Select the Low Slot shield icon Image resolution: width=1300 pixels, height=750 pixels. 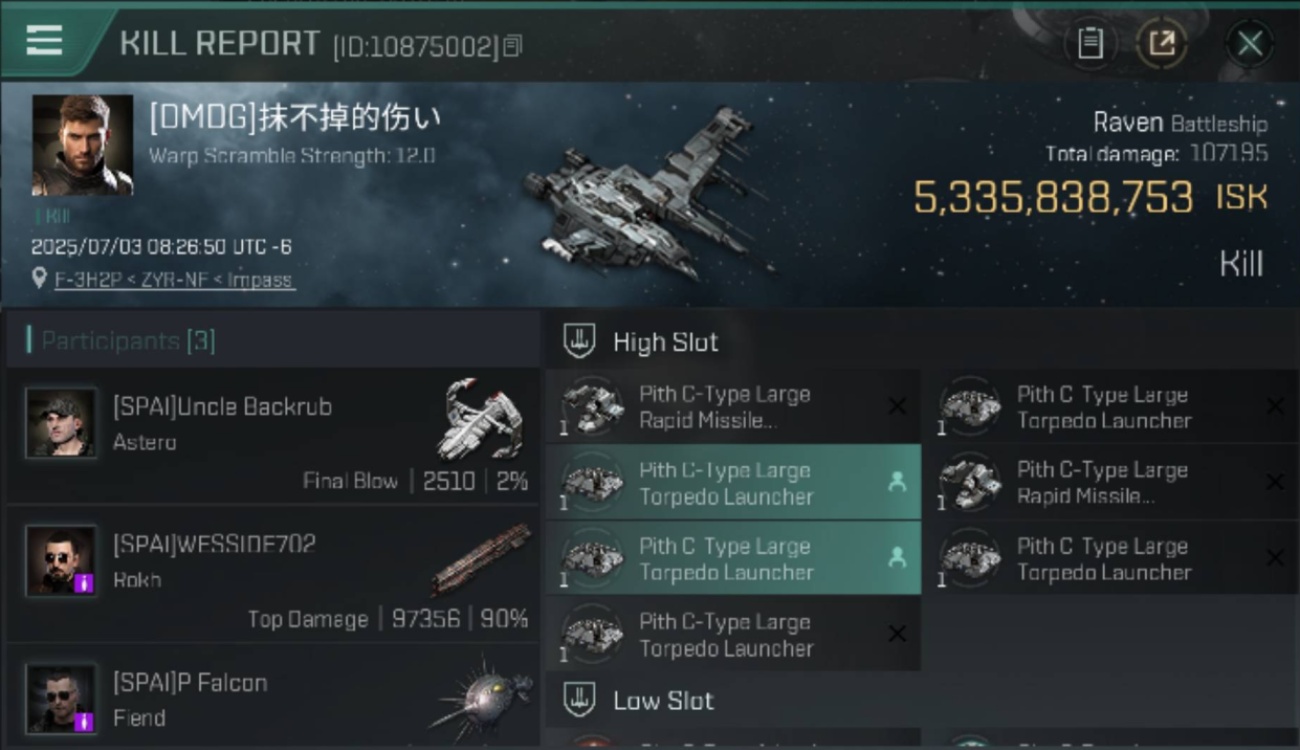pyautogui.click(x=579, y=700)
